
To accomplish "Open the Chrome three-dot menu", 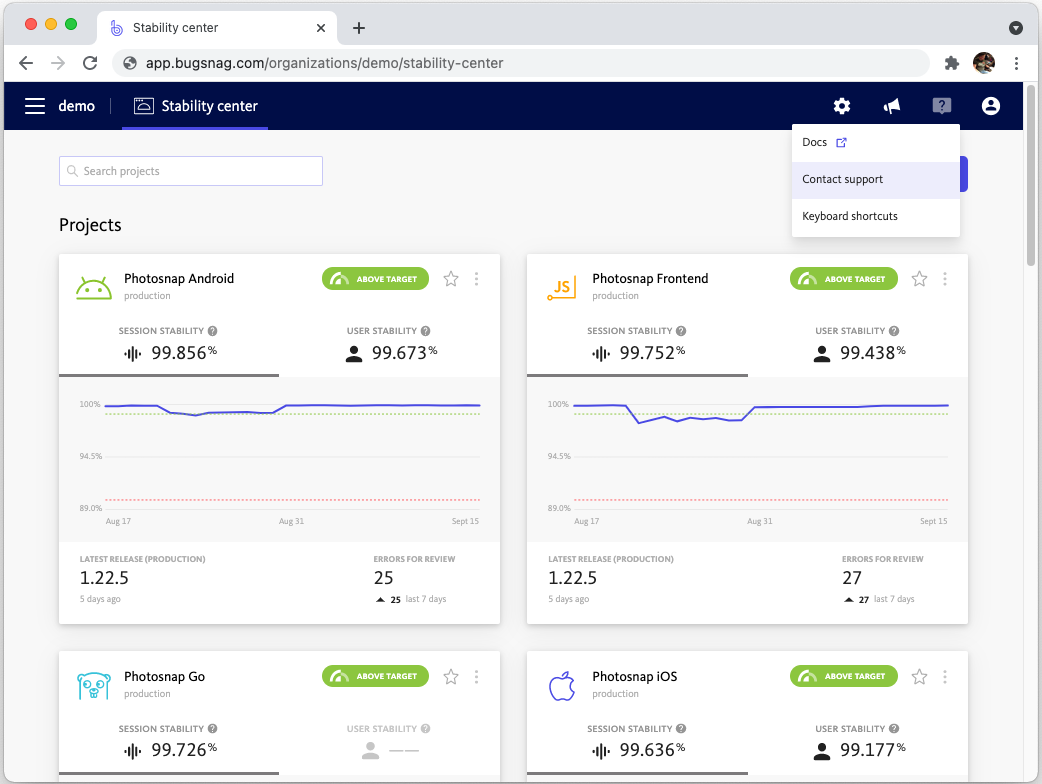I will [x=1016, y=63].
